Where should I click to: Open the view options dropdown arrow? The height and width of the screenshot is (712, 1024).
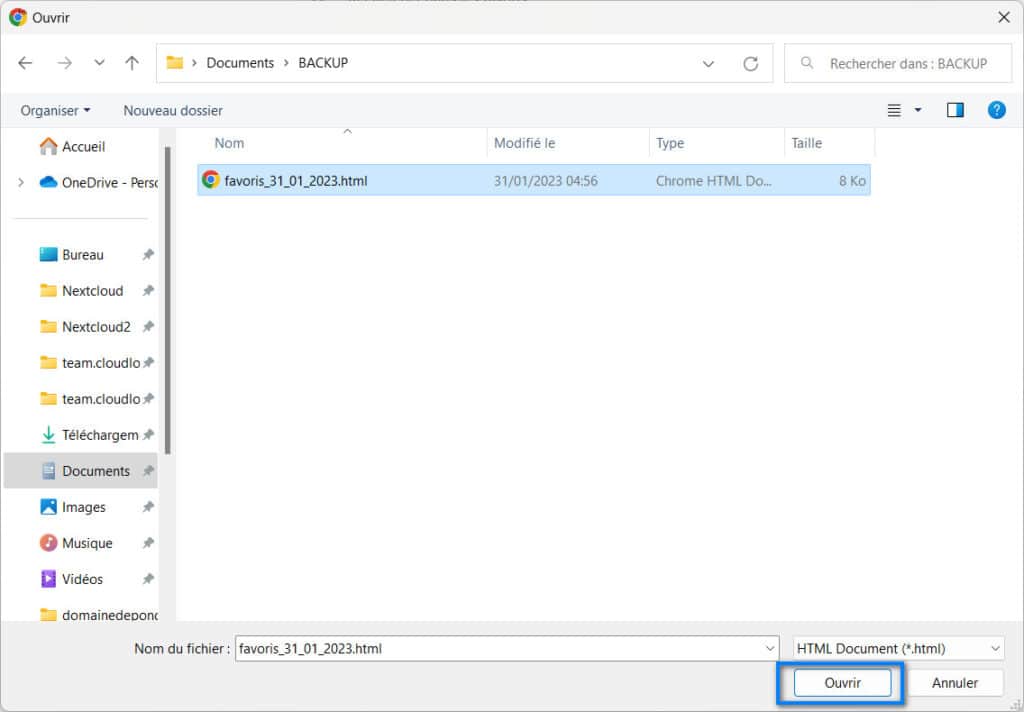[x=918, y=110]
